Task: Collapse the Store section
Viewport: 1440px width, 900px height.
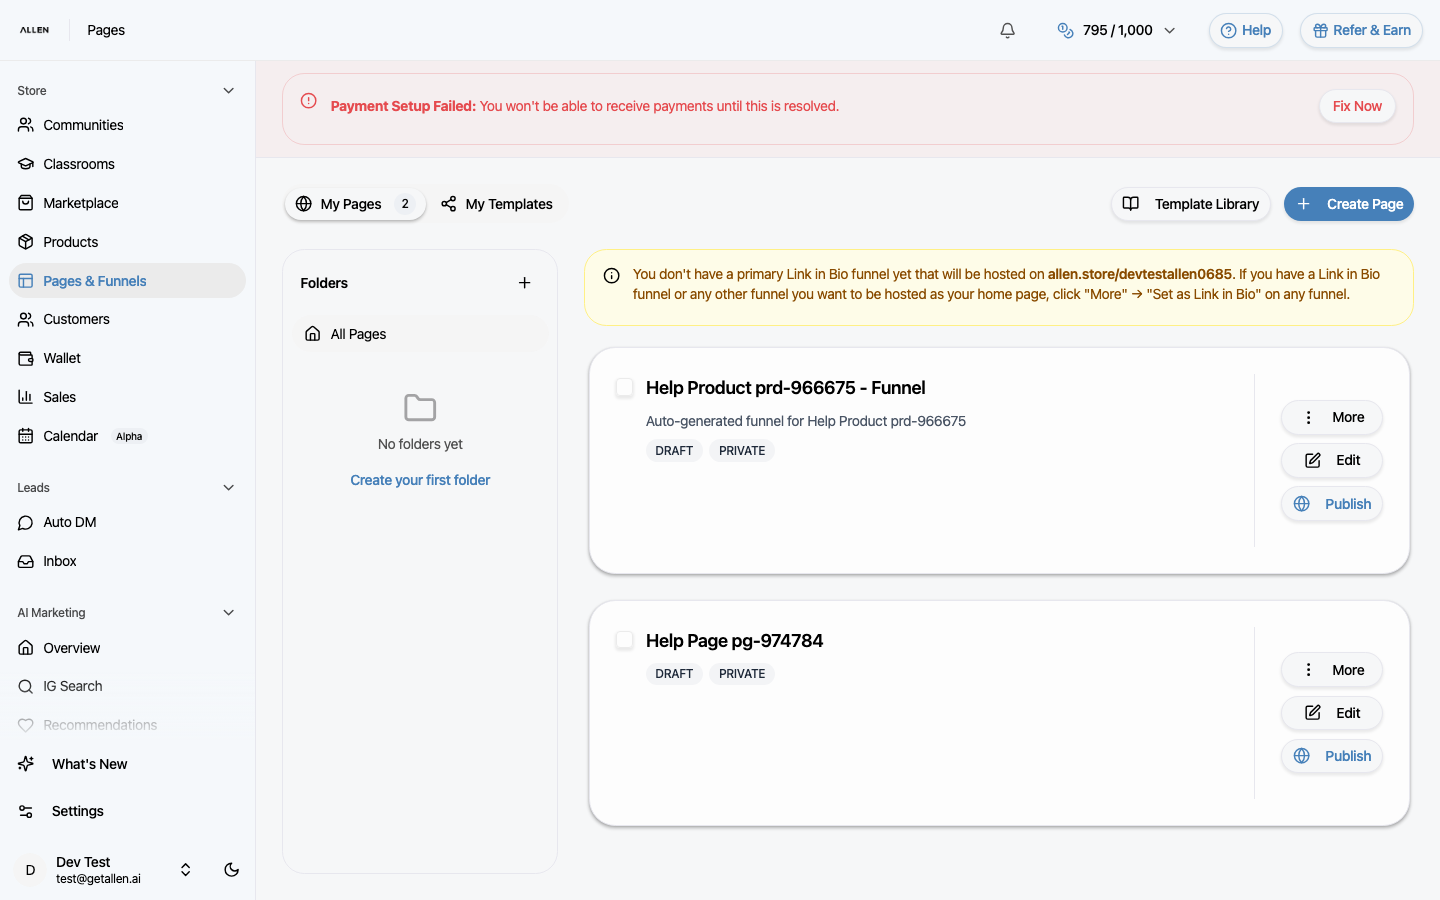Action: coord(228,90)
